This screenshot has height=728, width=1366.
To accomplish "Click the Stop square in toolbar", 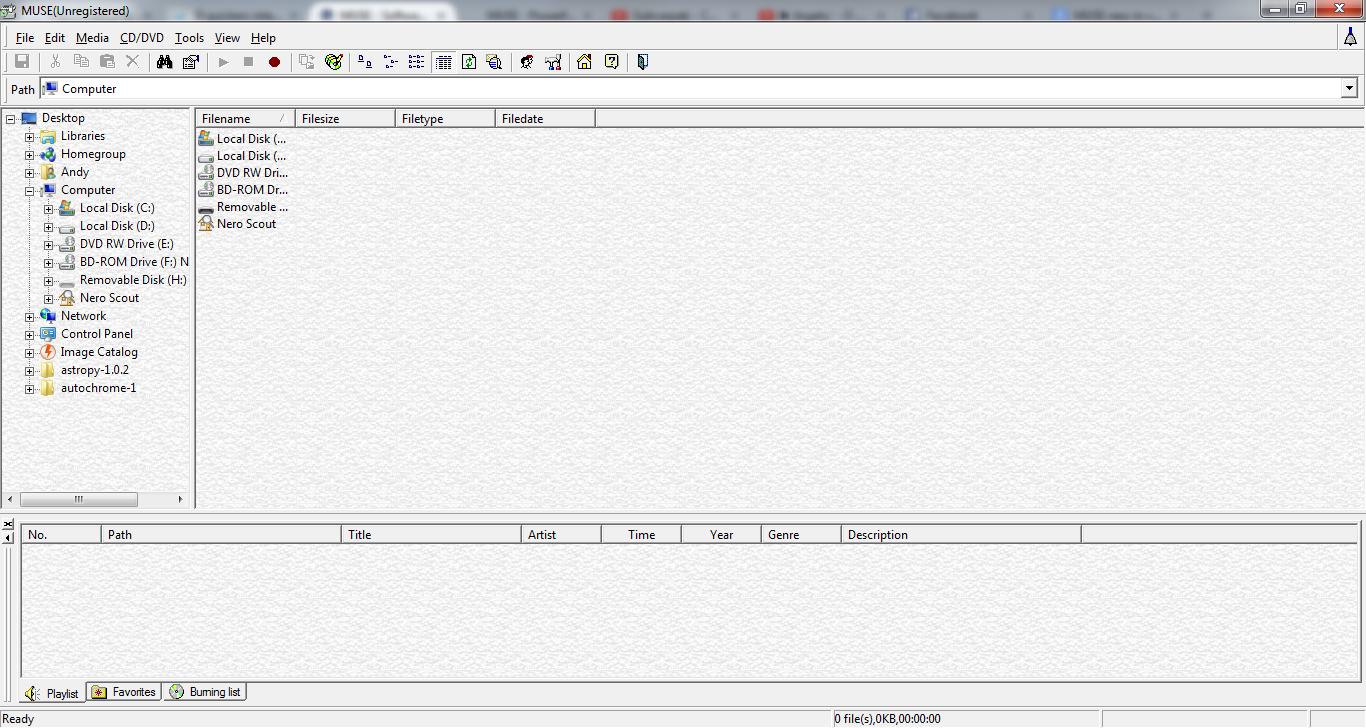I will pos(248,62).
